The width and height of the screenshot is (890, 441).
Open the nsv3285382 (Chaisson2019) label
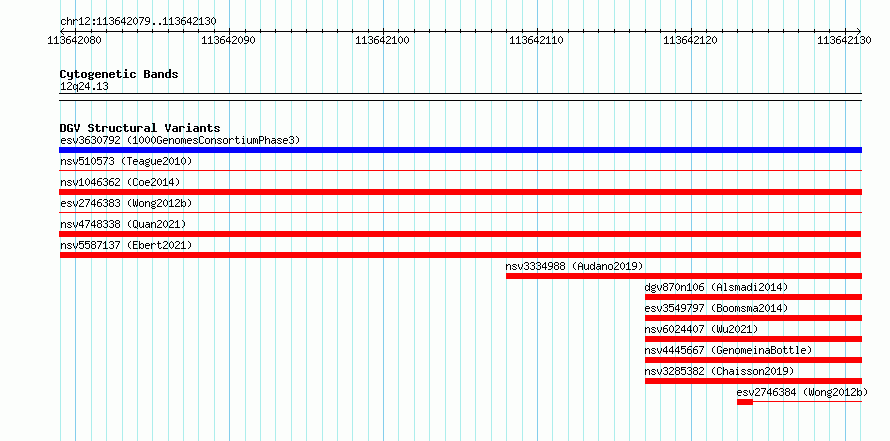719,371
